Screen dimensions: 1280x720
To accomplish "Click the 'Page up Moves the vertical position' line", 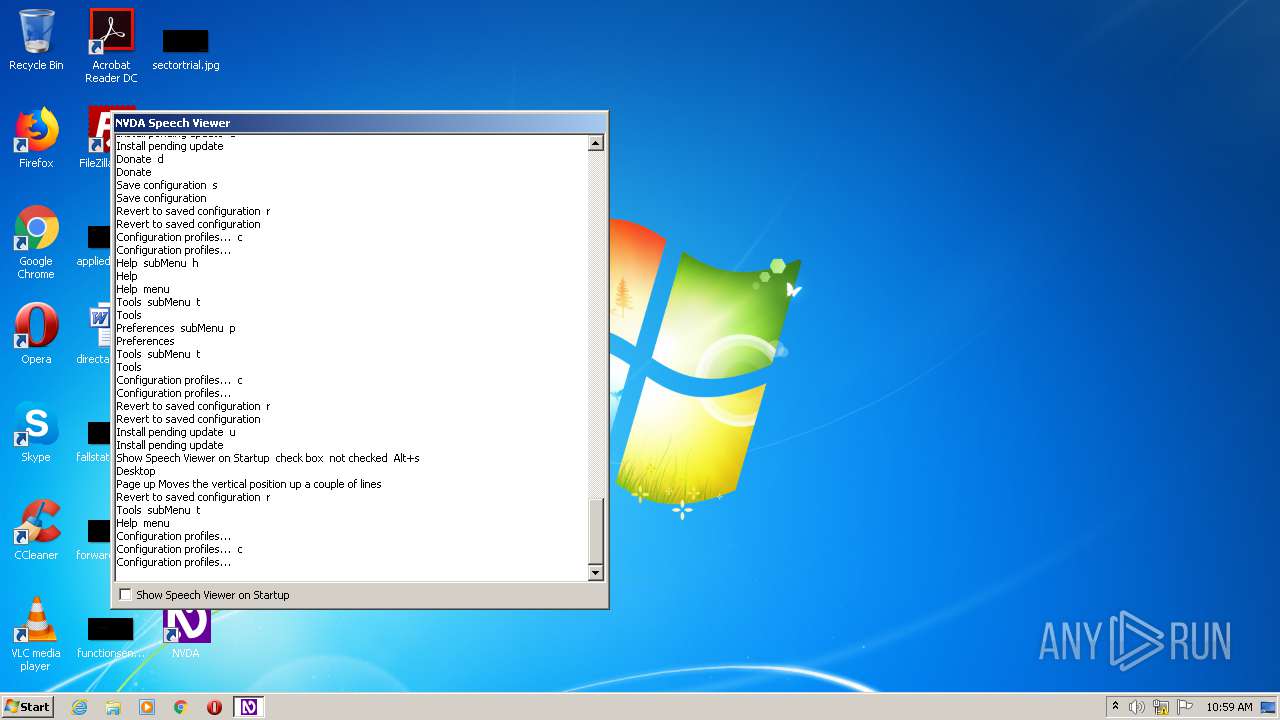I will pyautogui.click(x=249, y=484).
